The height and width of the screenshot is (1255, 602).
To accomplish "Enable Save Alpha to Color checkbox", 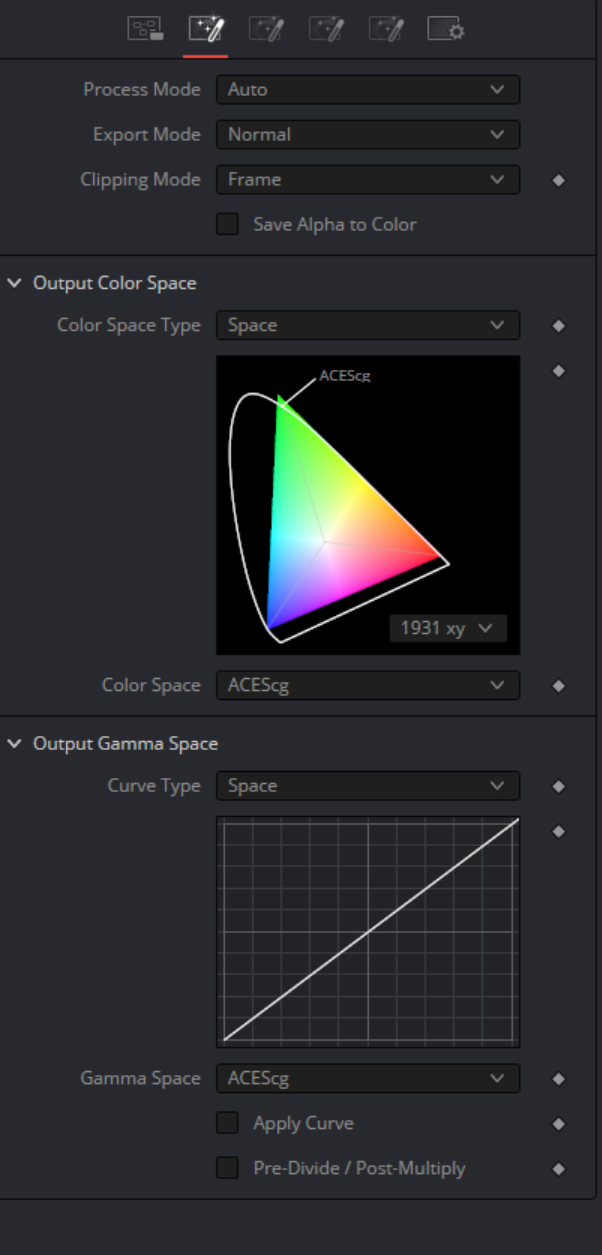I will pyautogui.click(x=228, y=224).
